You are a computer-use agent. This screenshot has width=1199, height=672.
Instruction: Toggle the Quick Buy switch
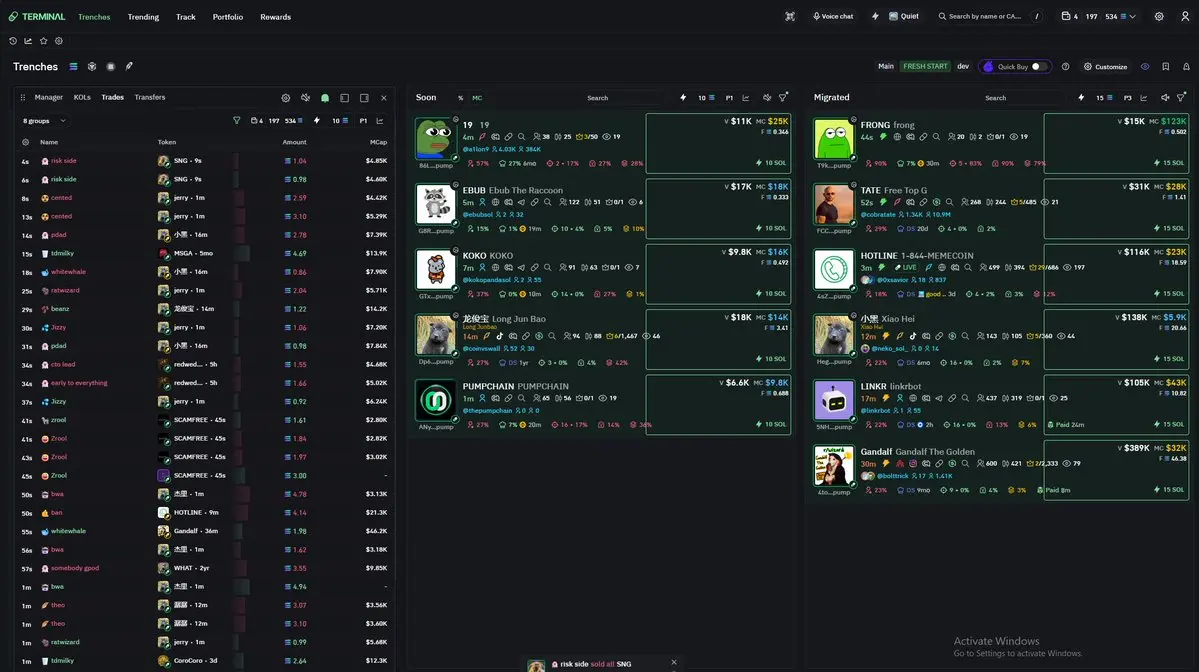pyautogui.click(x=1038, y=67)
